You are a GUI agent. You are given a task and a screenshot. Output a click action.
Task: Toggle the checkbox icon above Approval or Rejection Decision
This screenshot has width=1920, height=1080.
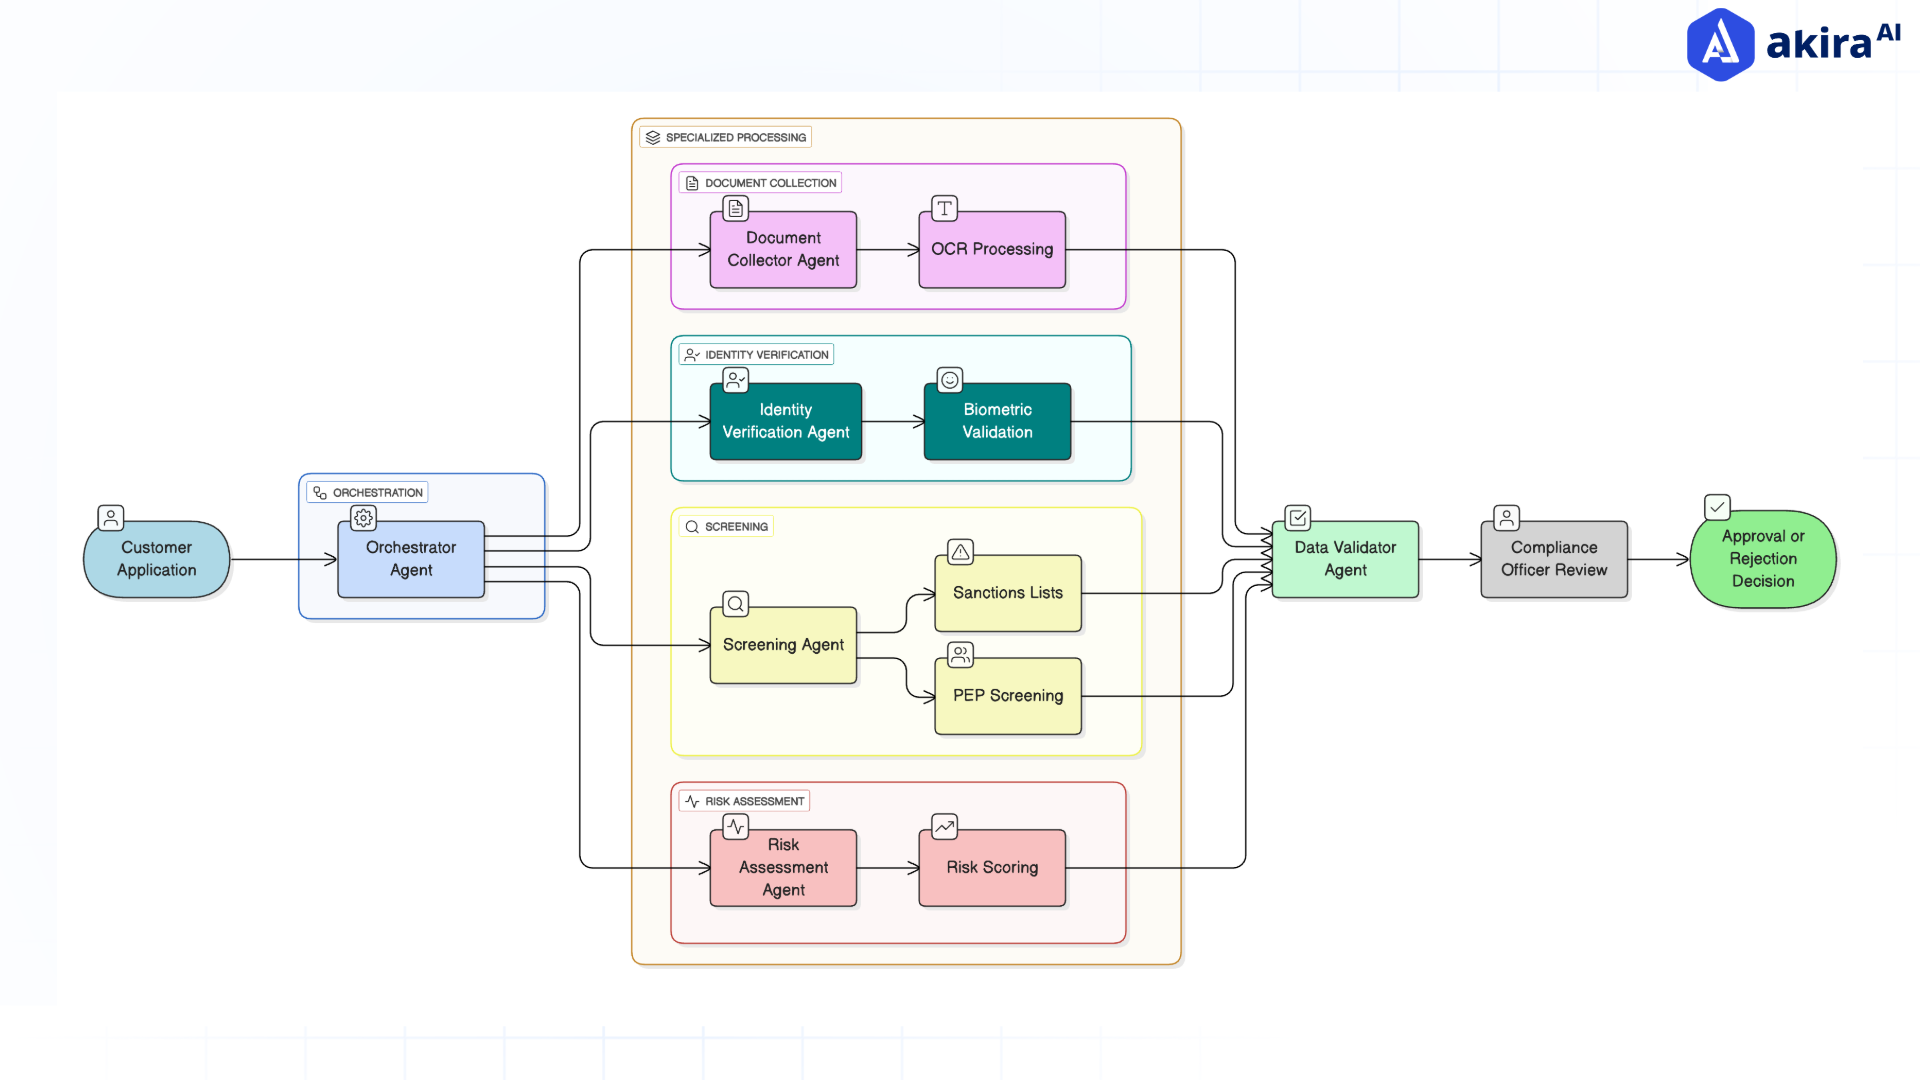(1716, 507)
